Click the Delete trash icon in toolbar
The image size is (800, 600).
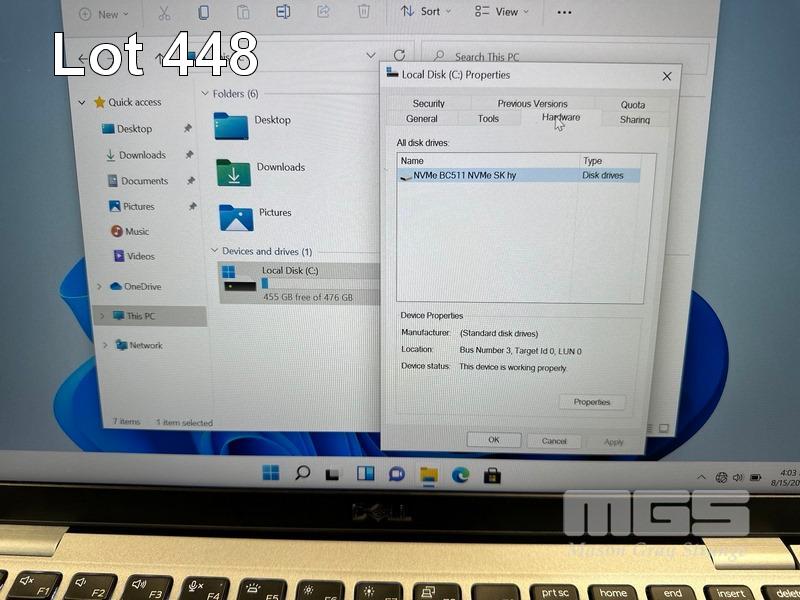point(364,12)
